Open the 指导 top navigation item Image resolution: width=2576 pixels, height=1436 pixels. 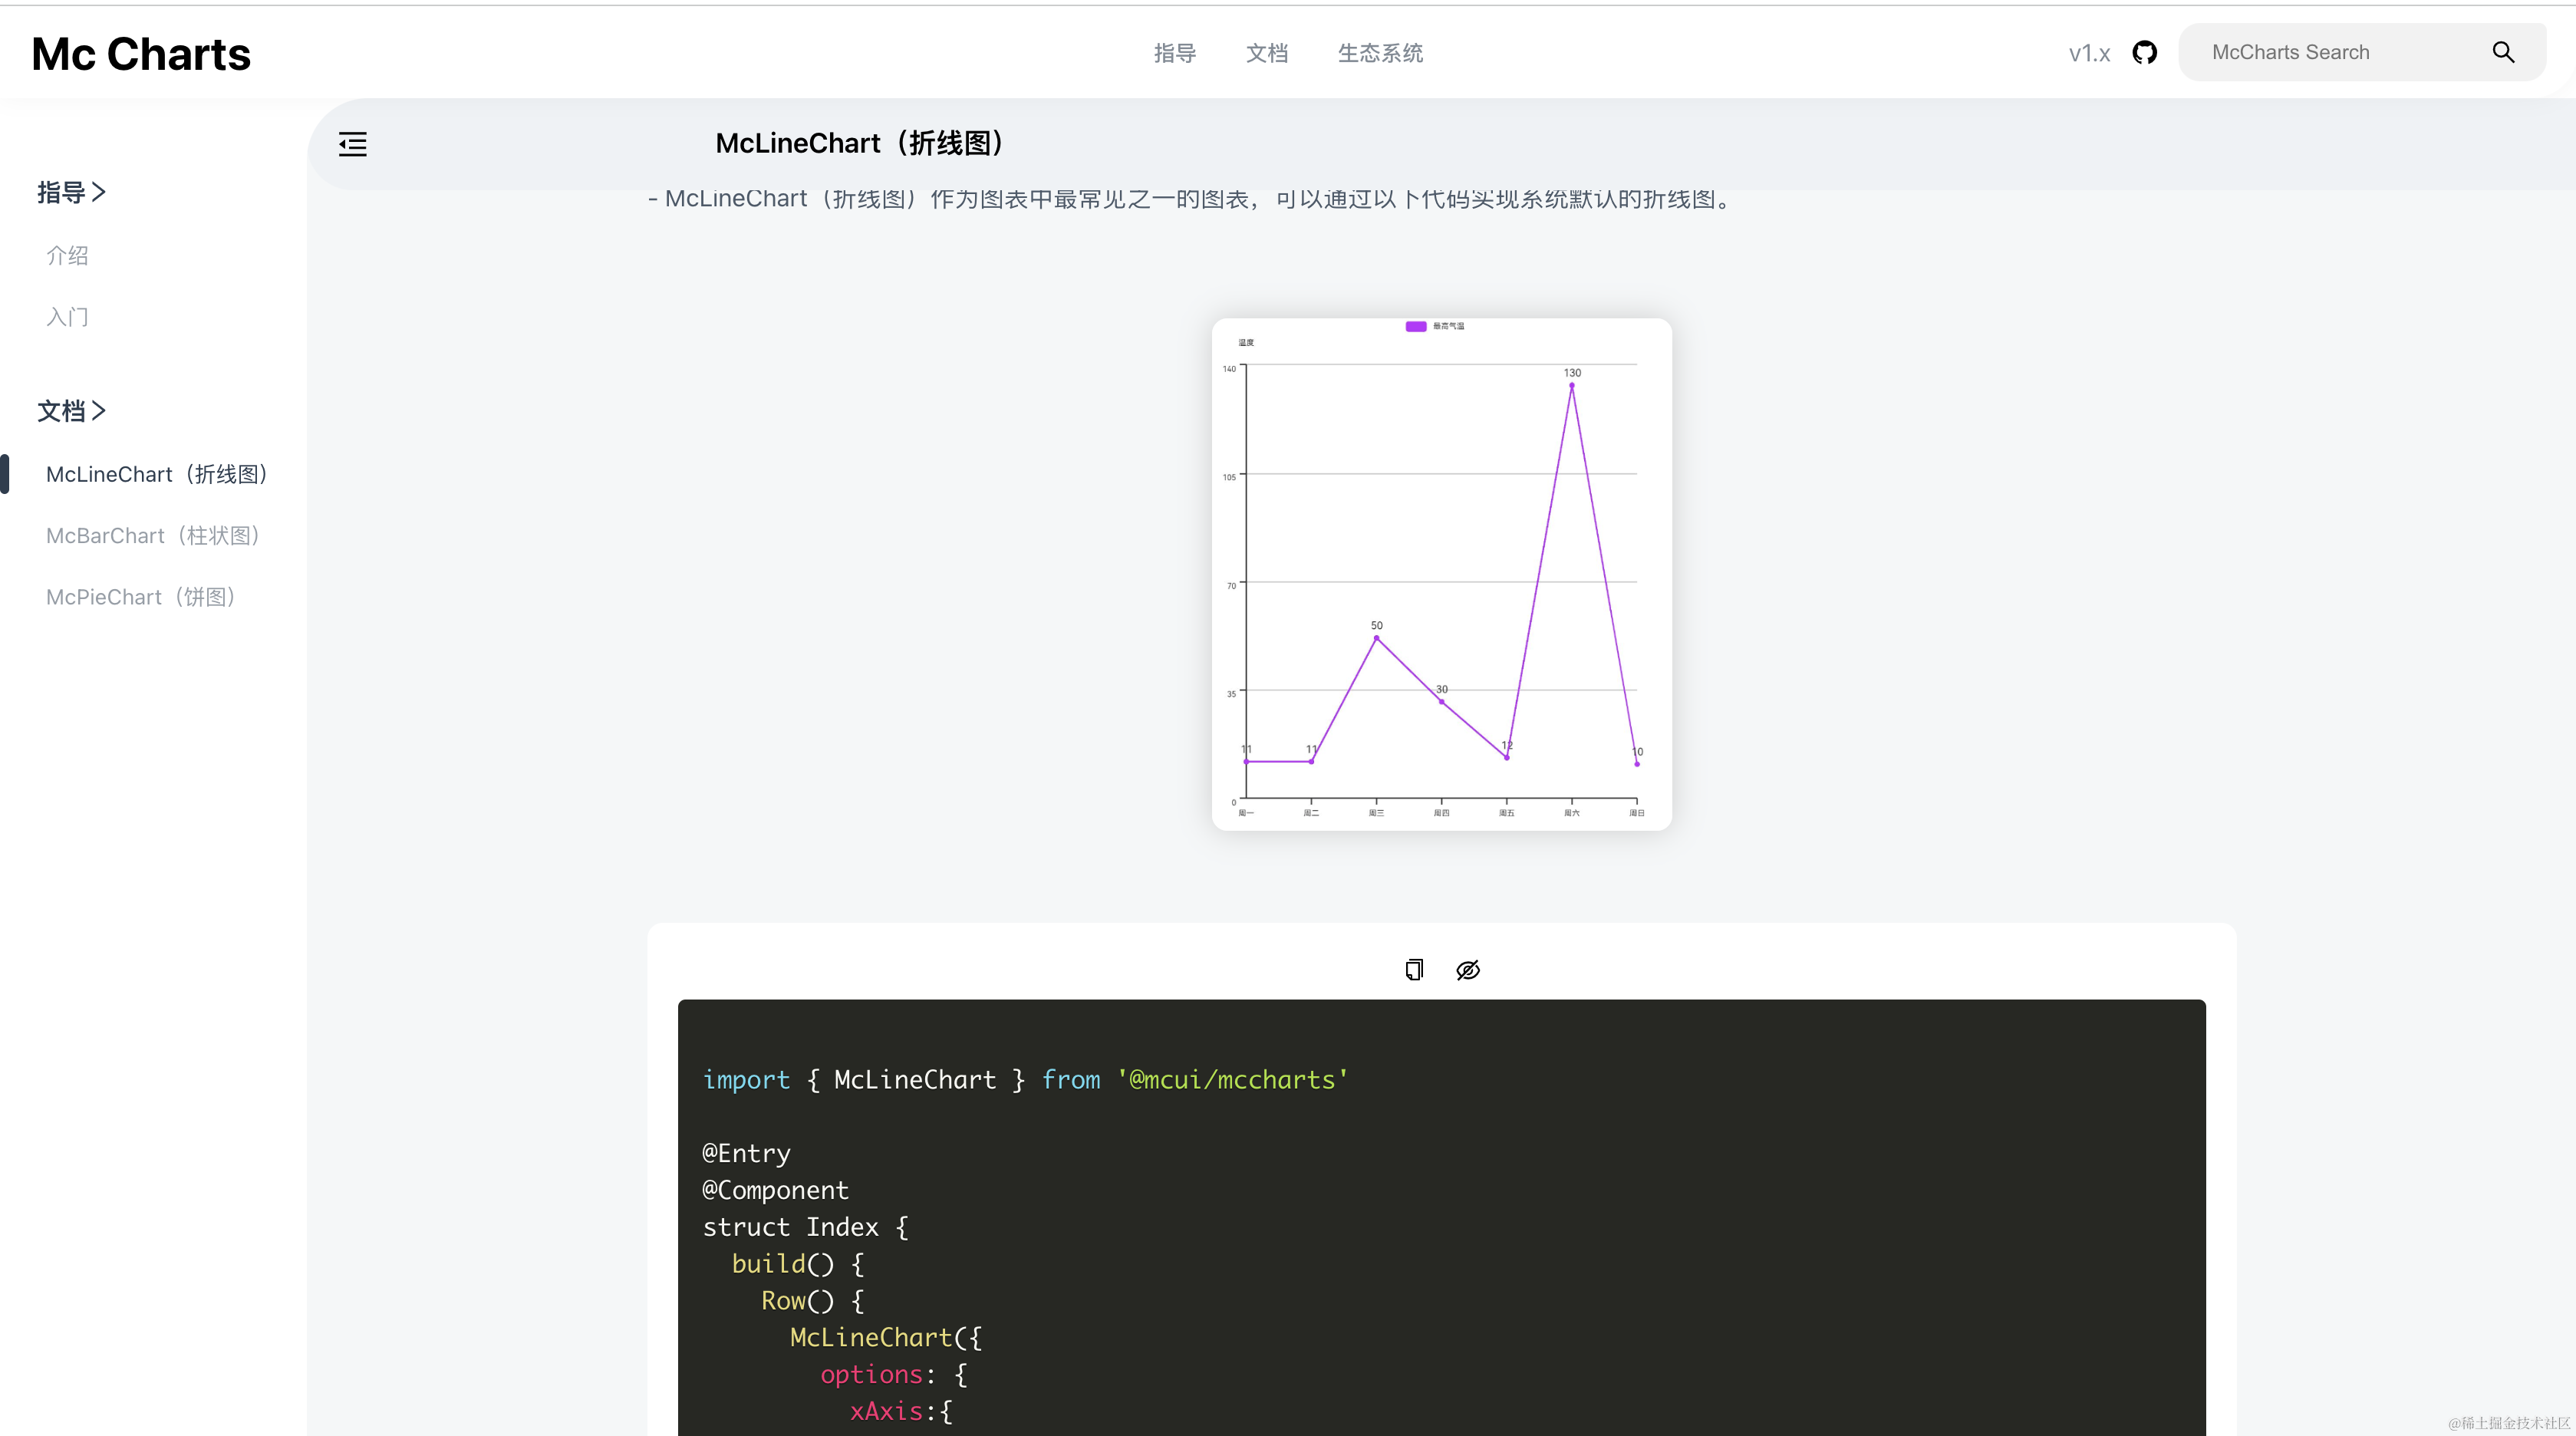[x=1175, y=53]
